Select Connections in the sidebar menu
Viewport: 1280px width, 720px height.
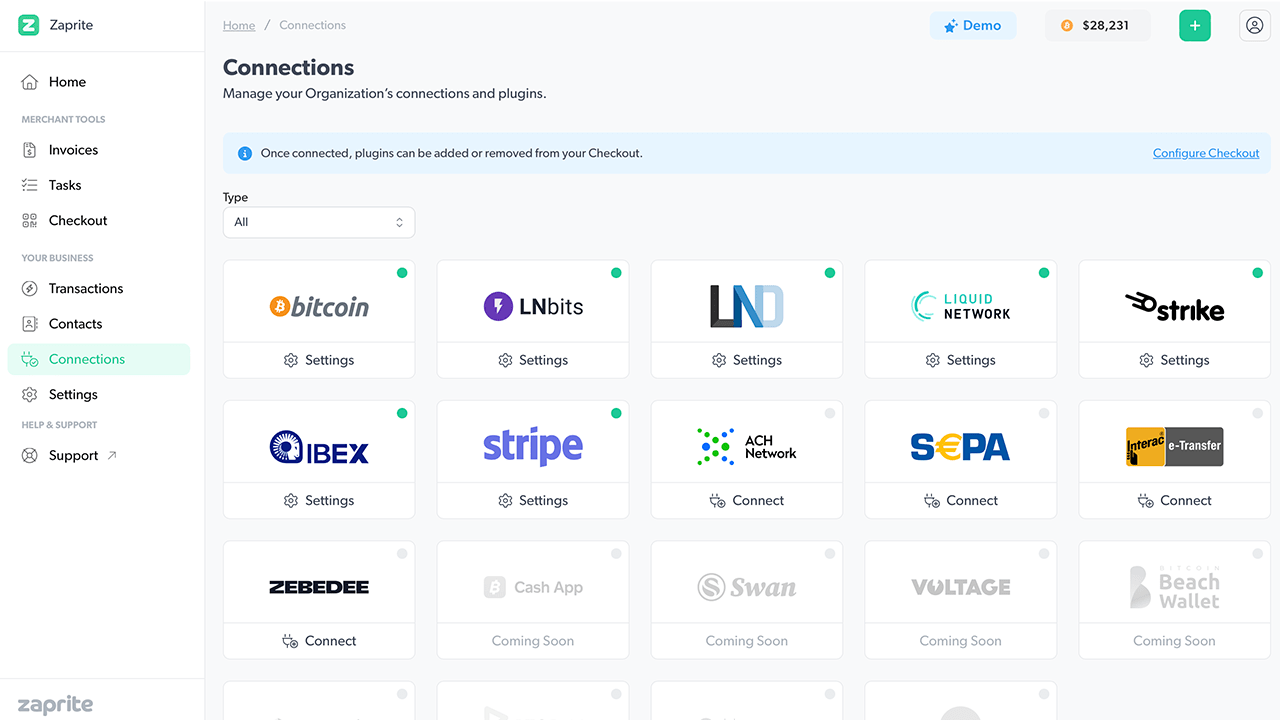(x=88, y=358)
